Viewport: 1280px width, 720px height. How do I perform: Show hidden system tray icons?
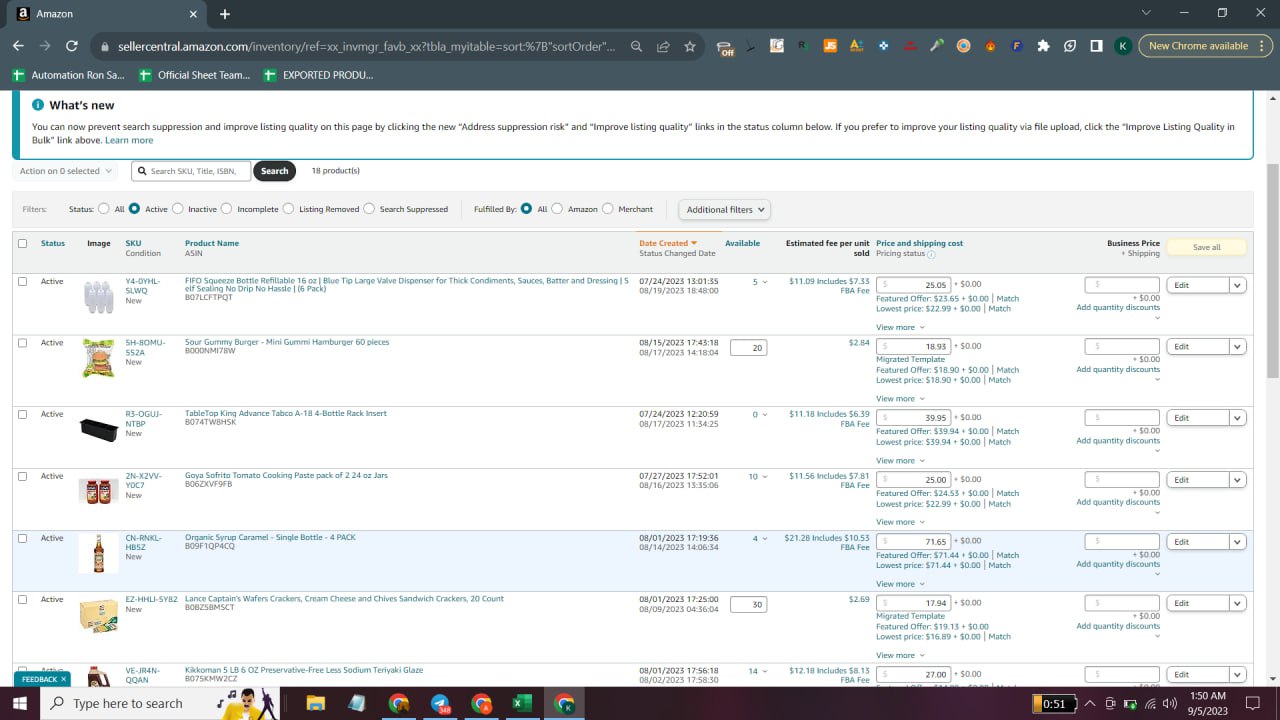pyautogui.click(x=1090, y=703)
